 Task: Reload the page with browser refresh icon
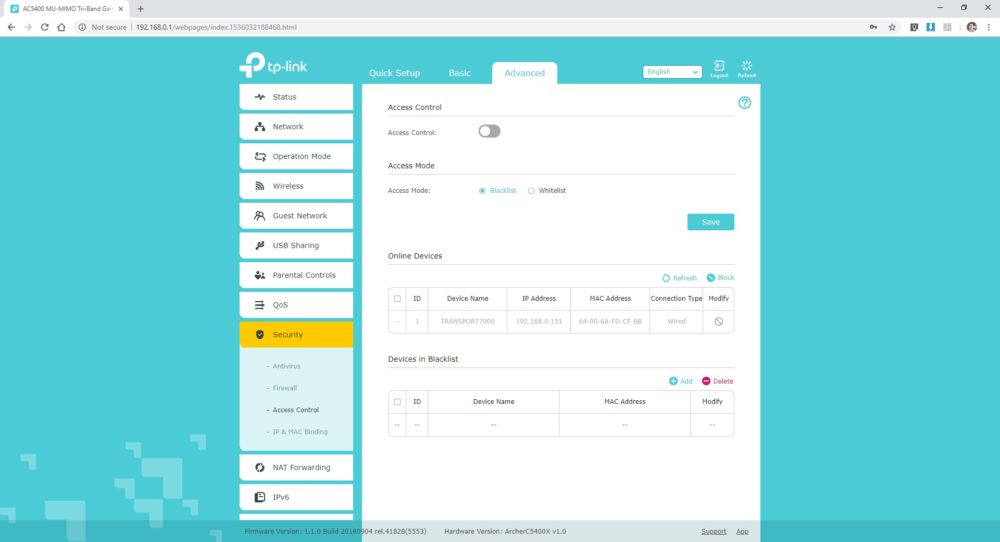[x=45, y=27]
